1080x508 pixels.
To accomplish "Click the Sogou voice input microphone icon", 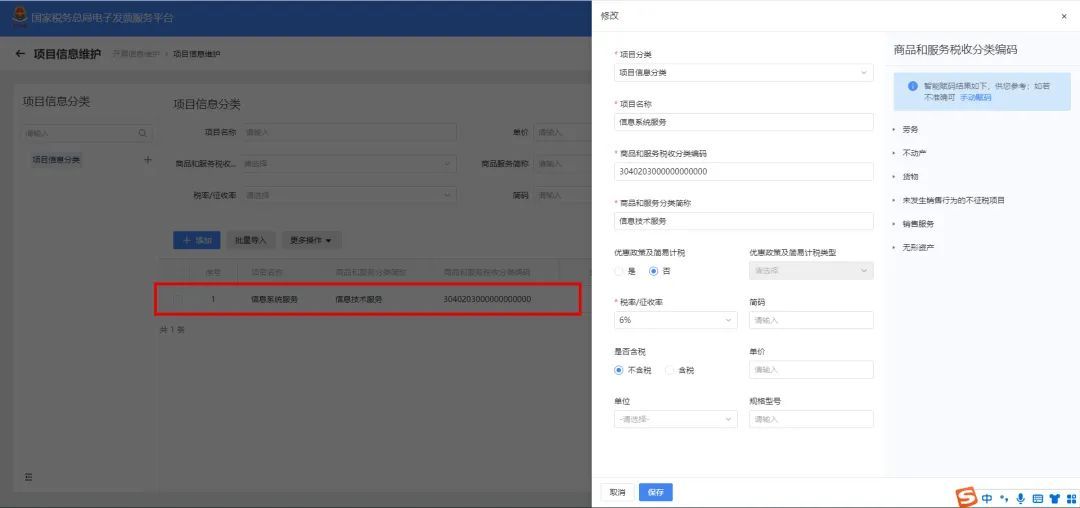I will [1021, 498].
